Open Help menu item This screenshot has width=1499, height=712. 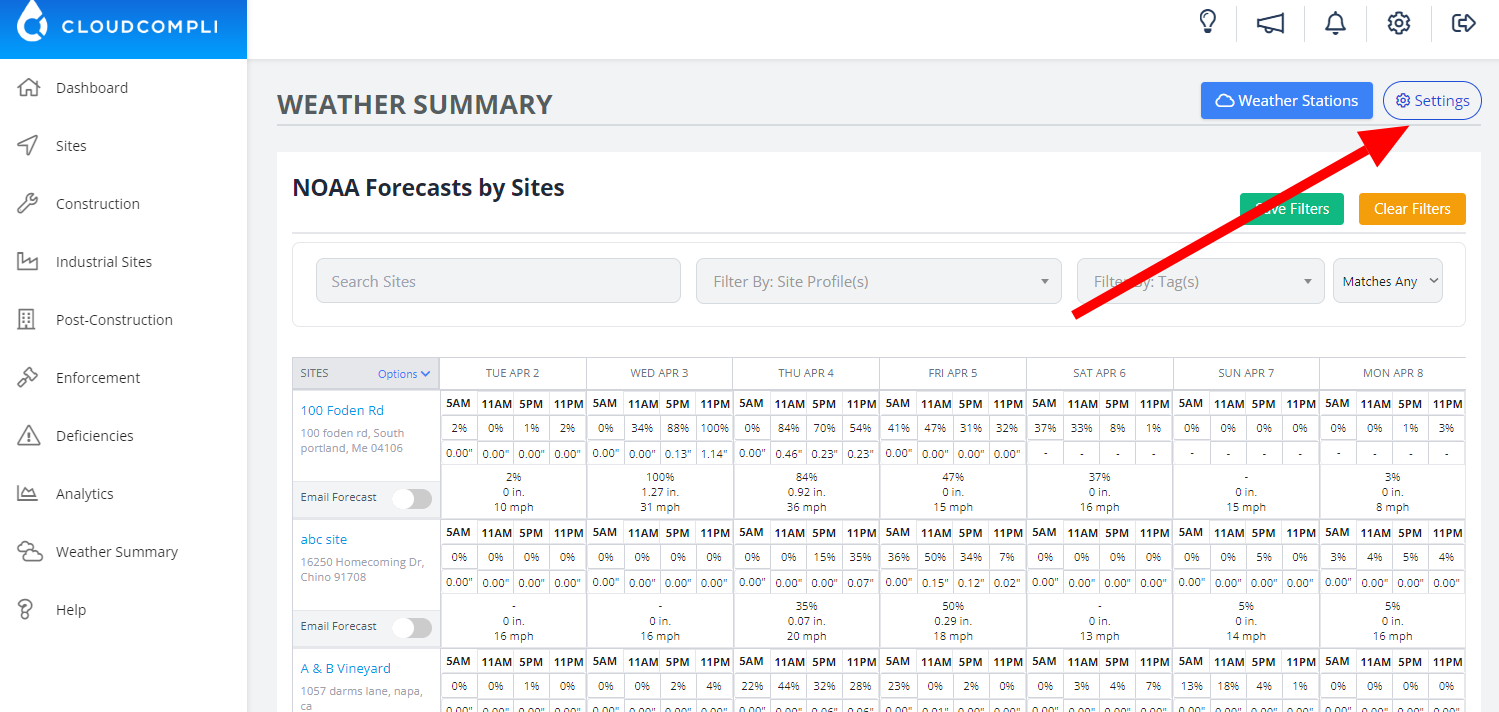(x=71, y=610)
